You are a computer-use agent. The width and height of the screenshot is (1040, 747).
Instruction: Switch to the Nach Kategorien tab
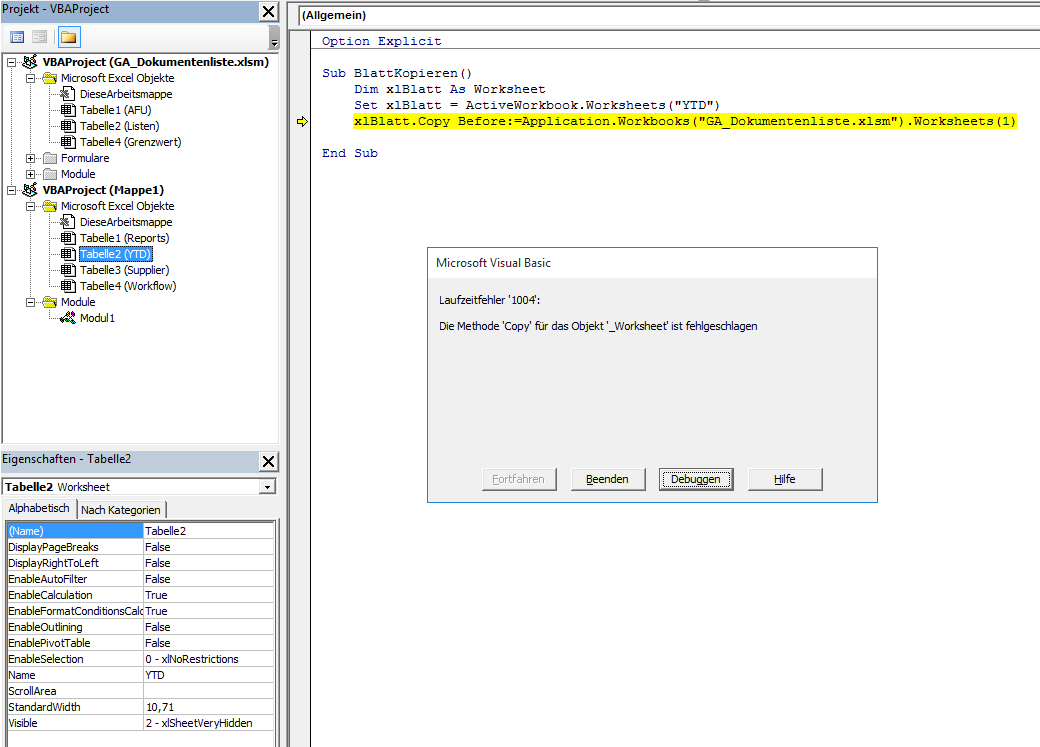coord(121,510)
